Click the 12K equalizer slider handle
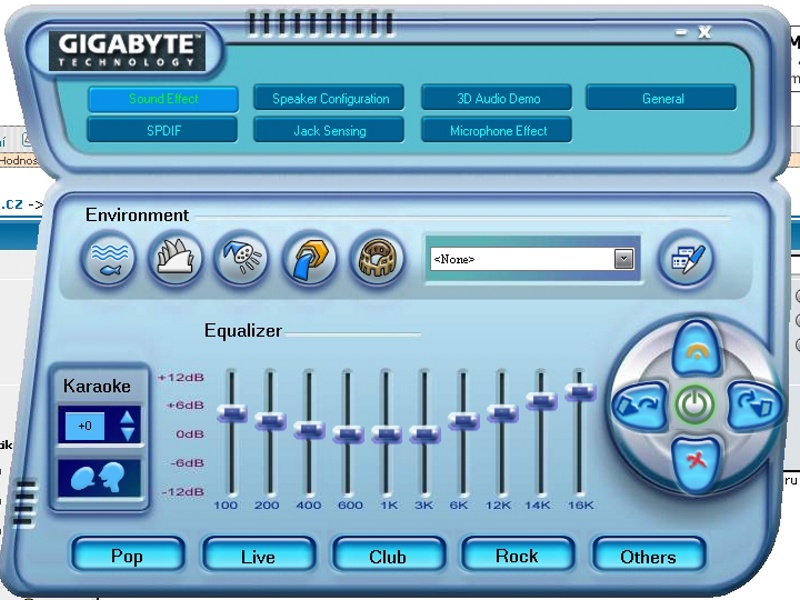The height and width of the screenshot is (600, 800). [x=502, y=412]
